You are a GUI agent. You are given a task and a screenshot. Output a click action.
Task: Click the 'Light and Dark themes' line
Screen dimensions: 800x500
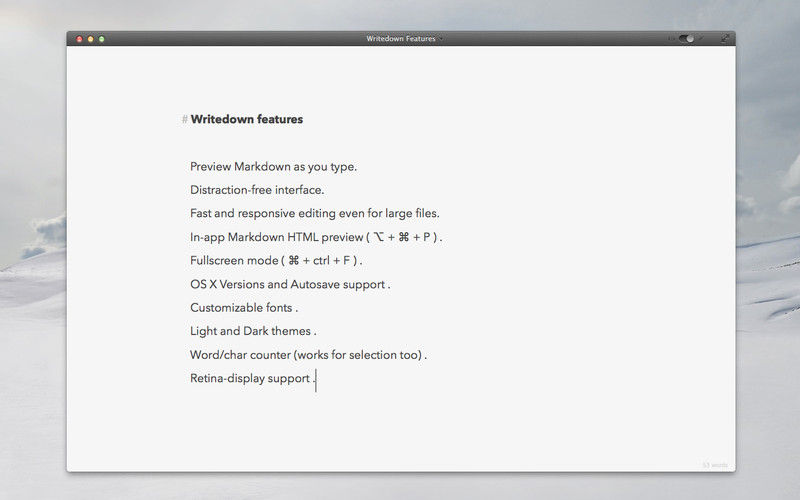(x=253, y=331)
